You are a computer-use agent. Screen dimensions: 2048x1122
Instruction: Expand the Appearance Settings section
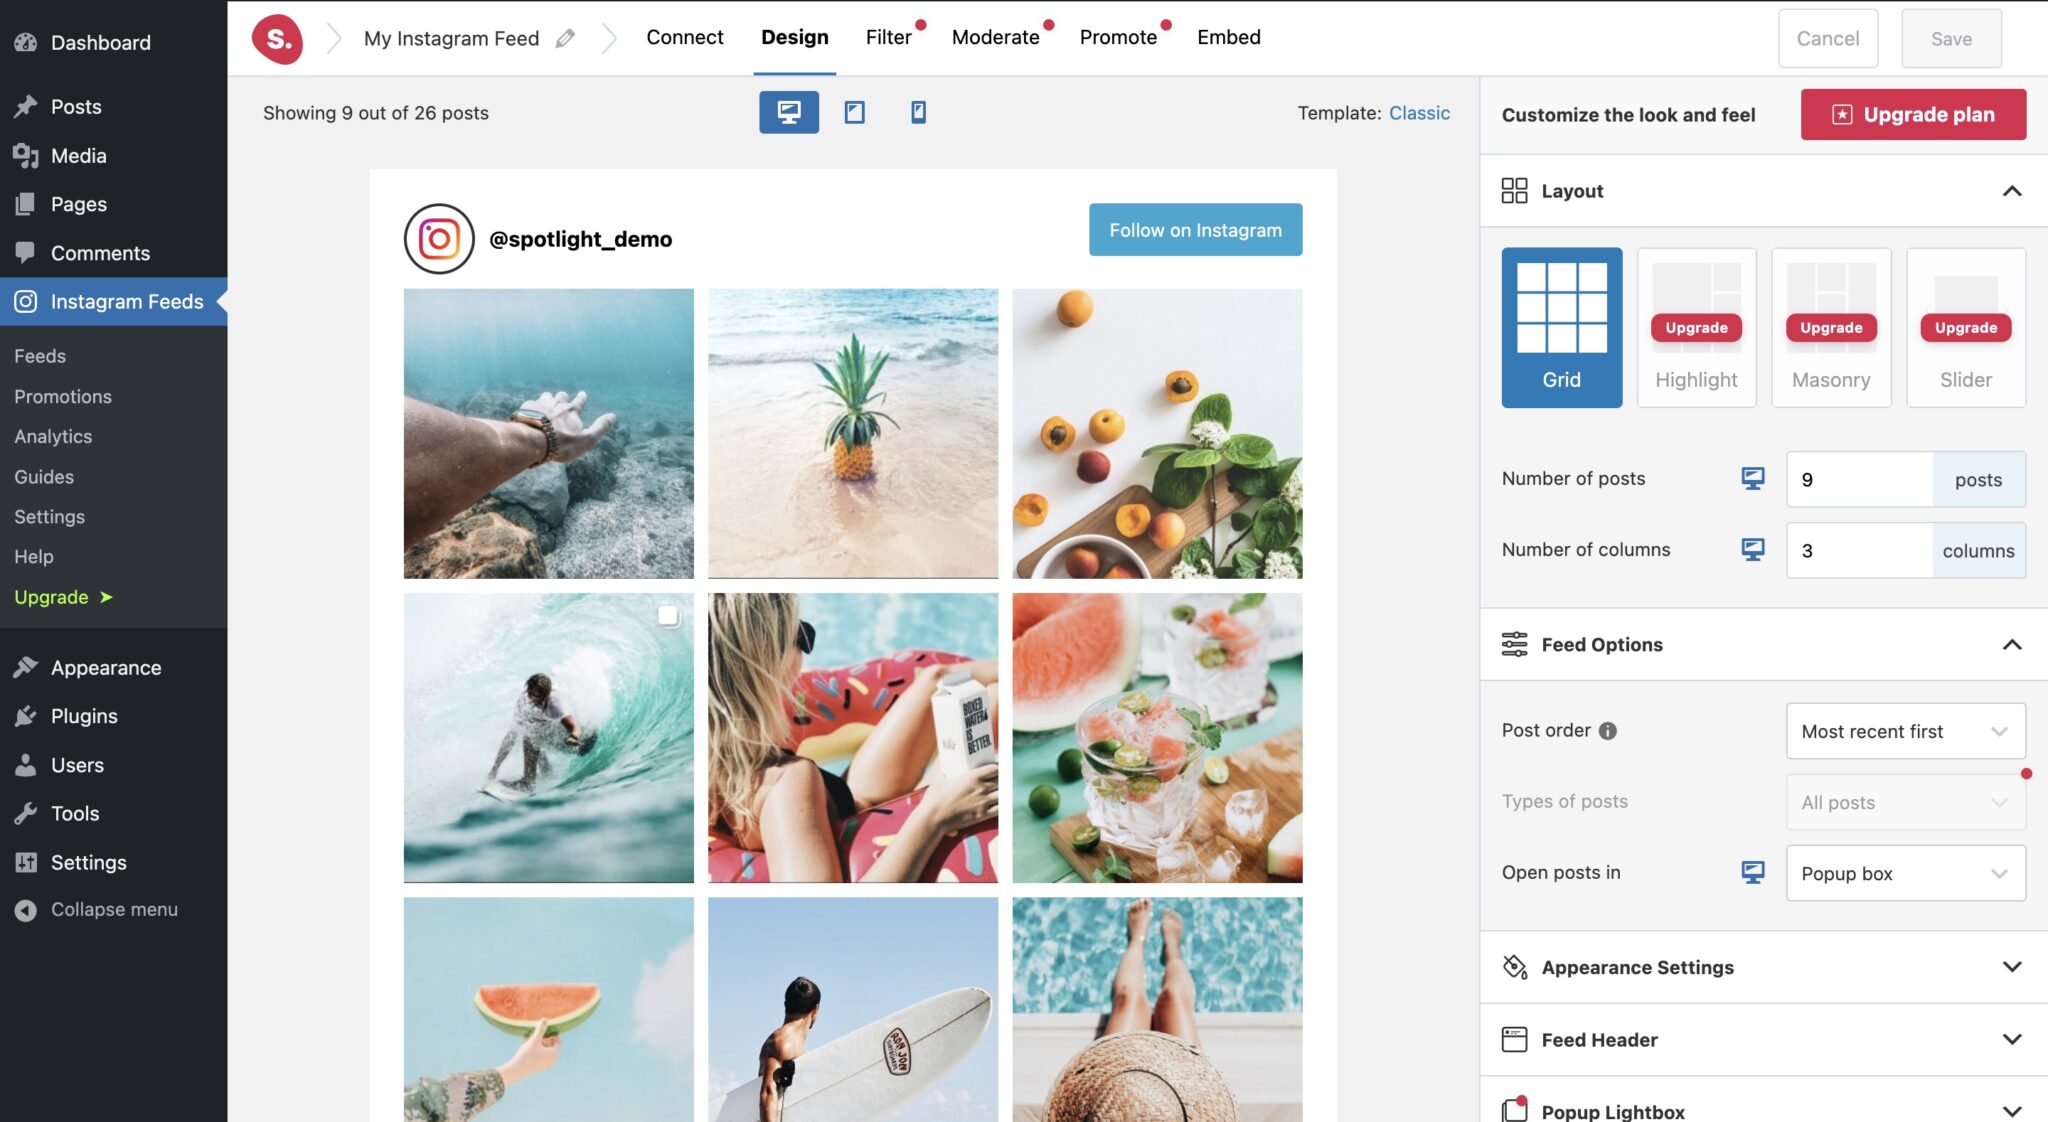click(2012, 967)
